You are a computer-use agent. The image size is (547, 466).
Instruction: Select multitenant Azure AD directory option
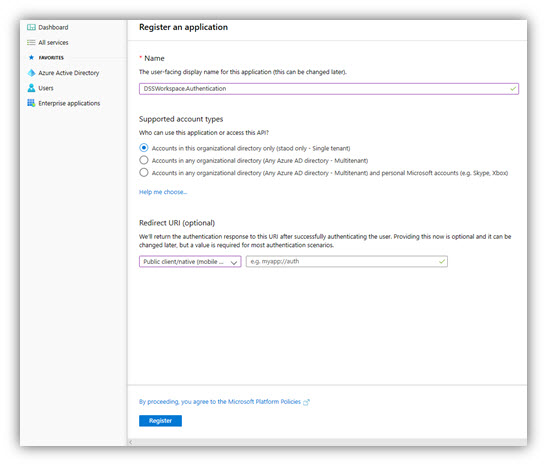[x=144, y=160]
